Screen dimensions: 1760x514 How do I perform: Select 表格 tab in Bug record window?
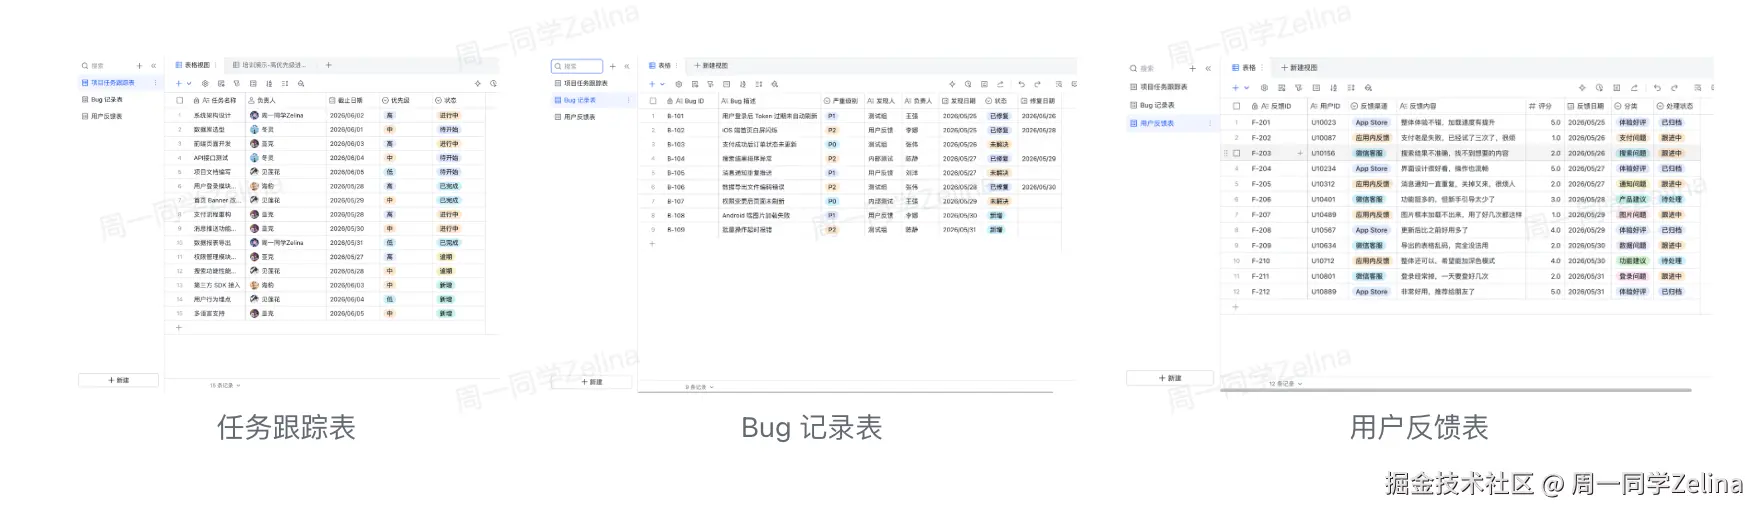(660, 66)
